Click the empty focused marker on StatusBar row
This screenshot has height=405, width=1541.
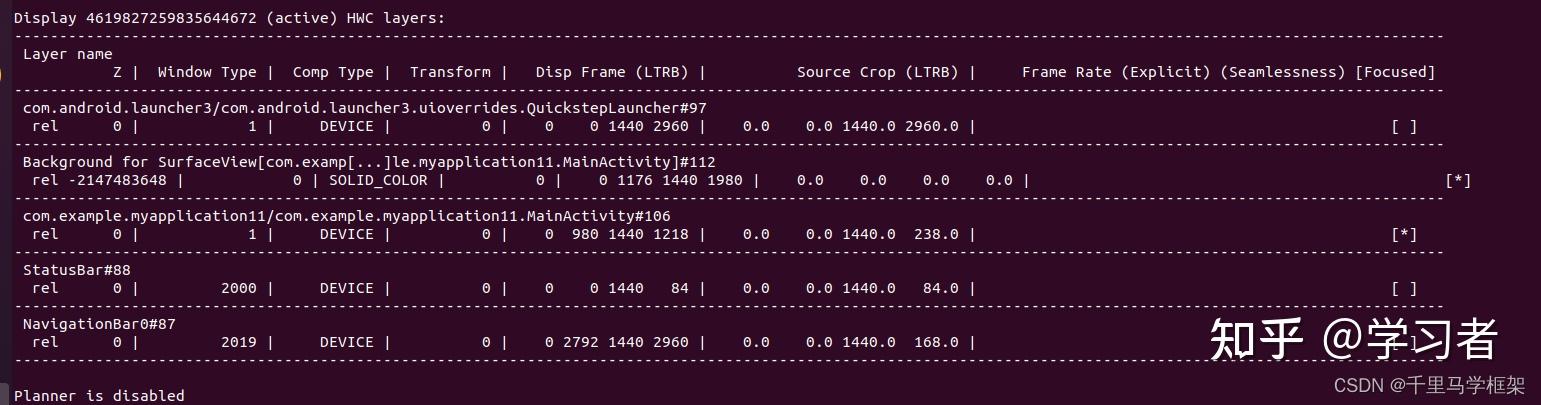1404,288
